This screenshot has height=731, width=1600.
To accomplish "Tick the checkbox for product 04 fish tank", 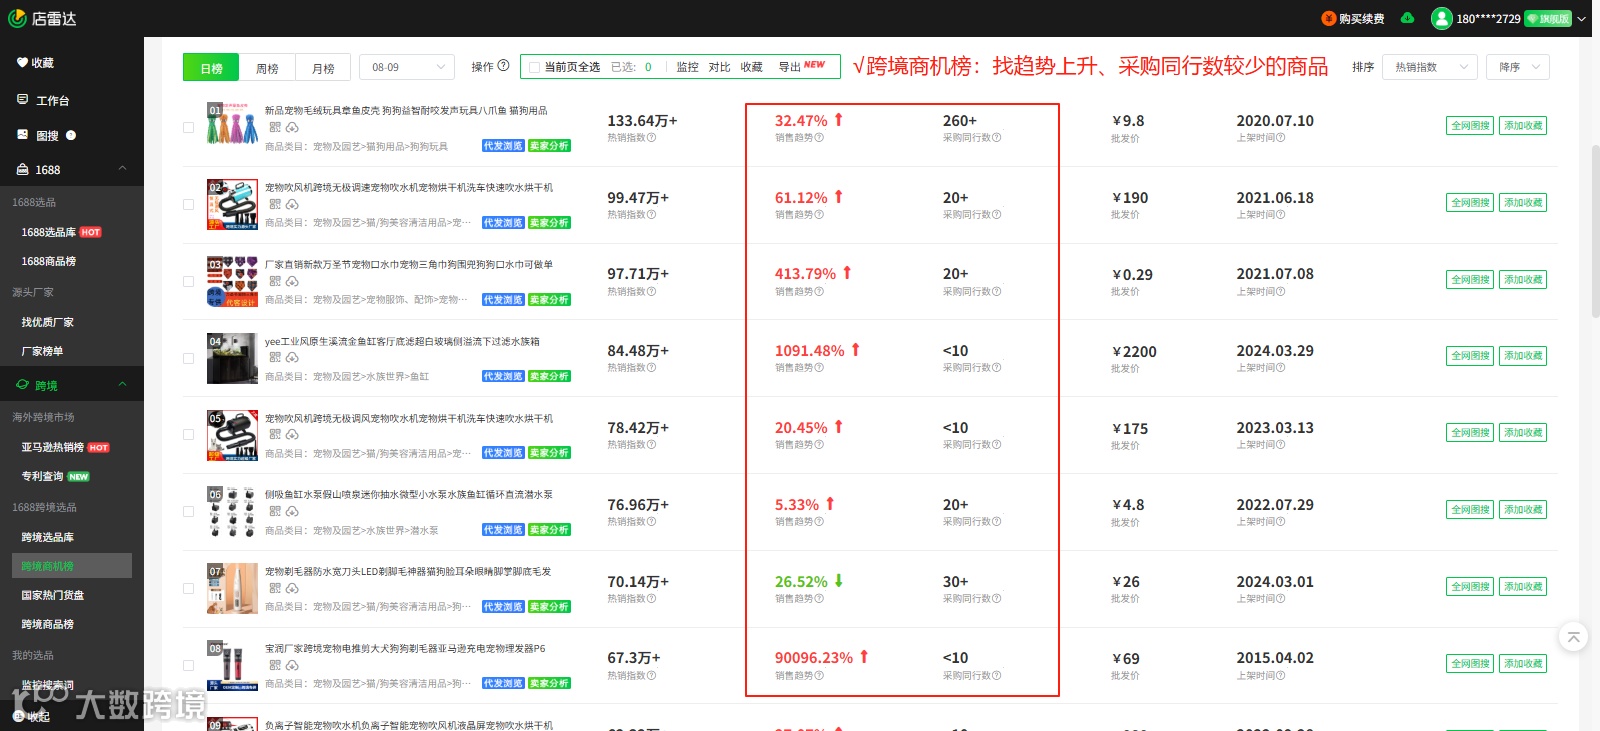I will (188, 358).
